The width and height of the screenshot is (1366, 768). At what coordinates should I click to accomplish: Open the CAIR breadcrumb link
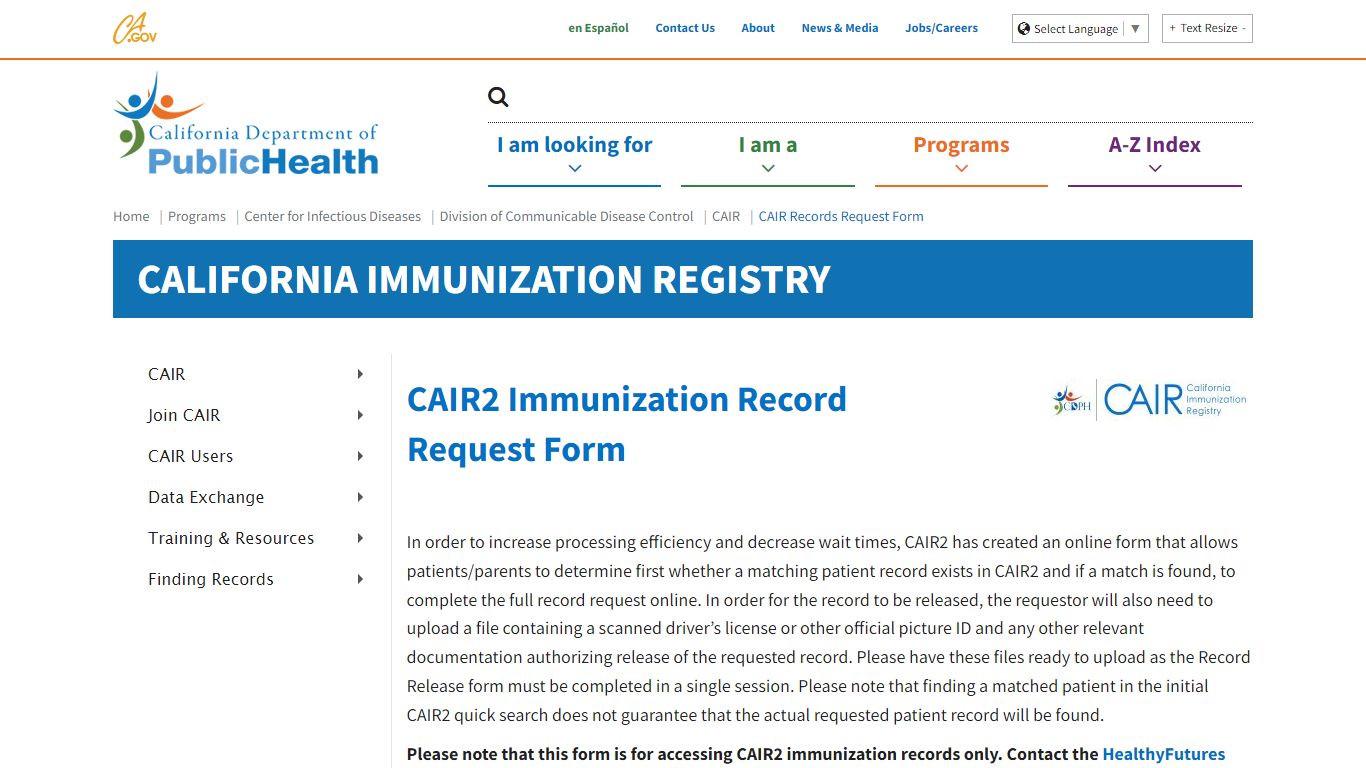[726, 216]
